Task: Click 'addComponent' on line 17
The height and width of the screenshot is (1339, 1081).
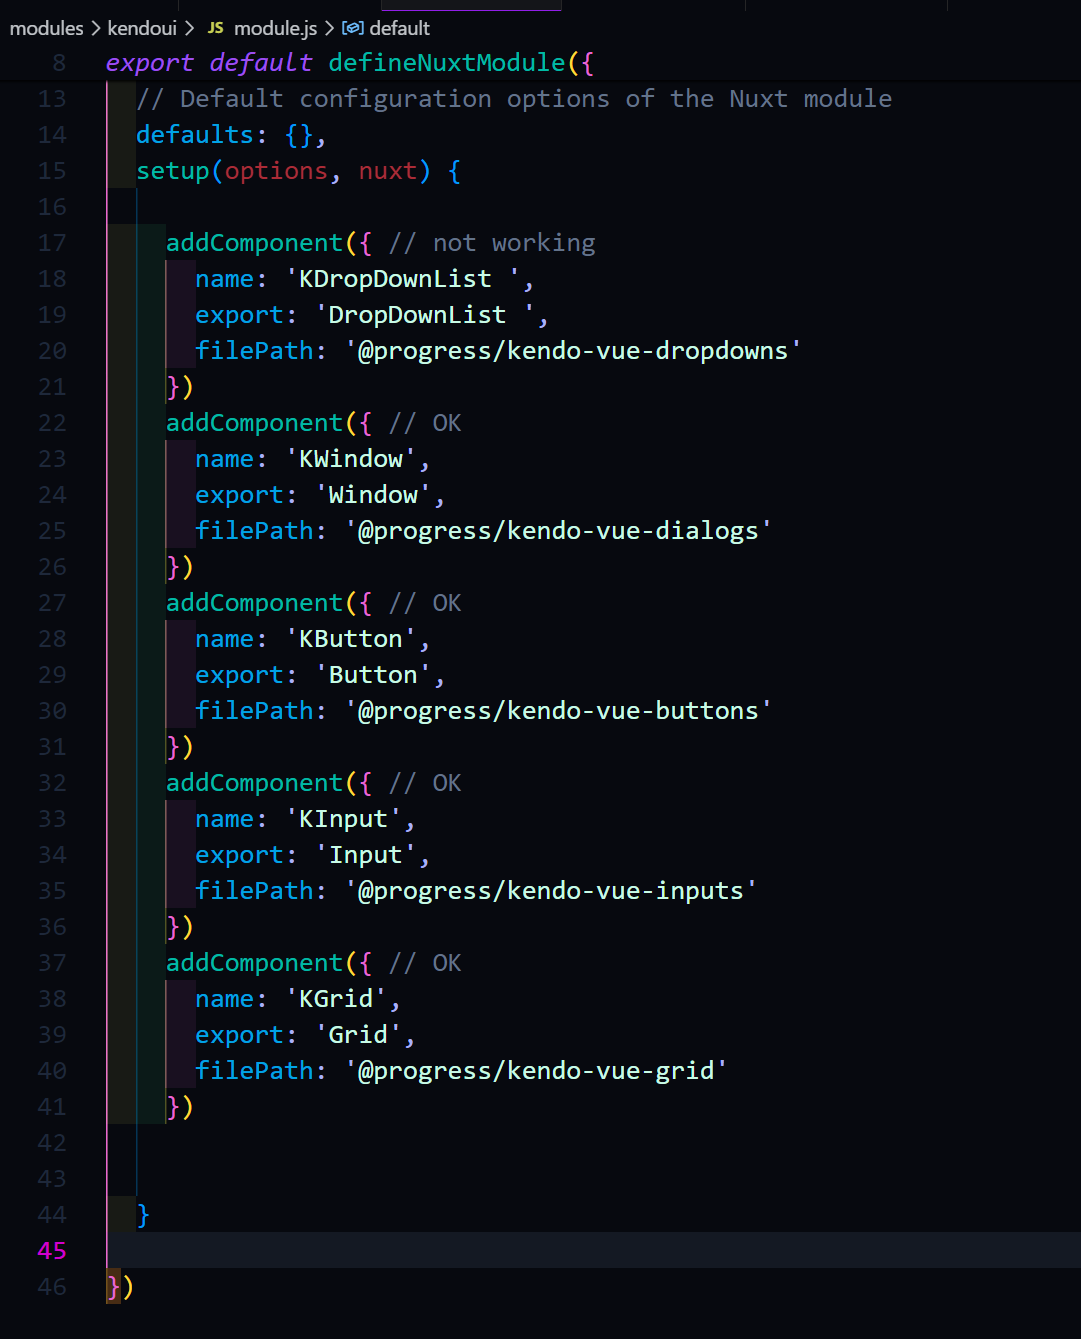Action: click(x=254, y=243)
